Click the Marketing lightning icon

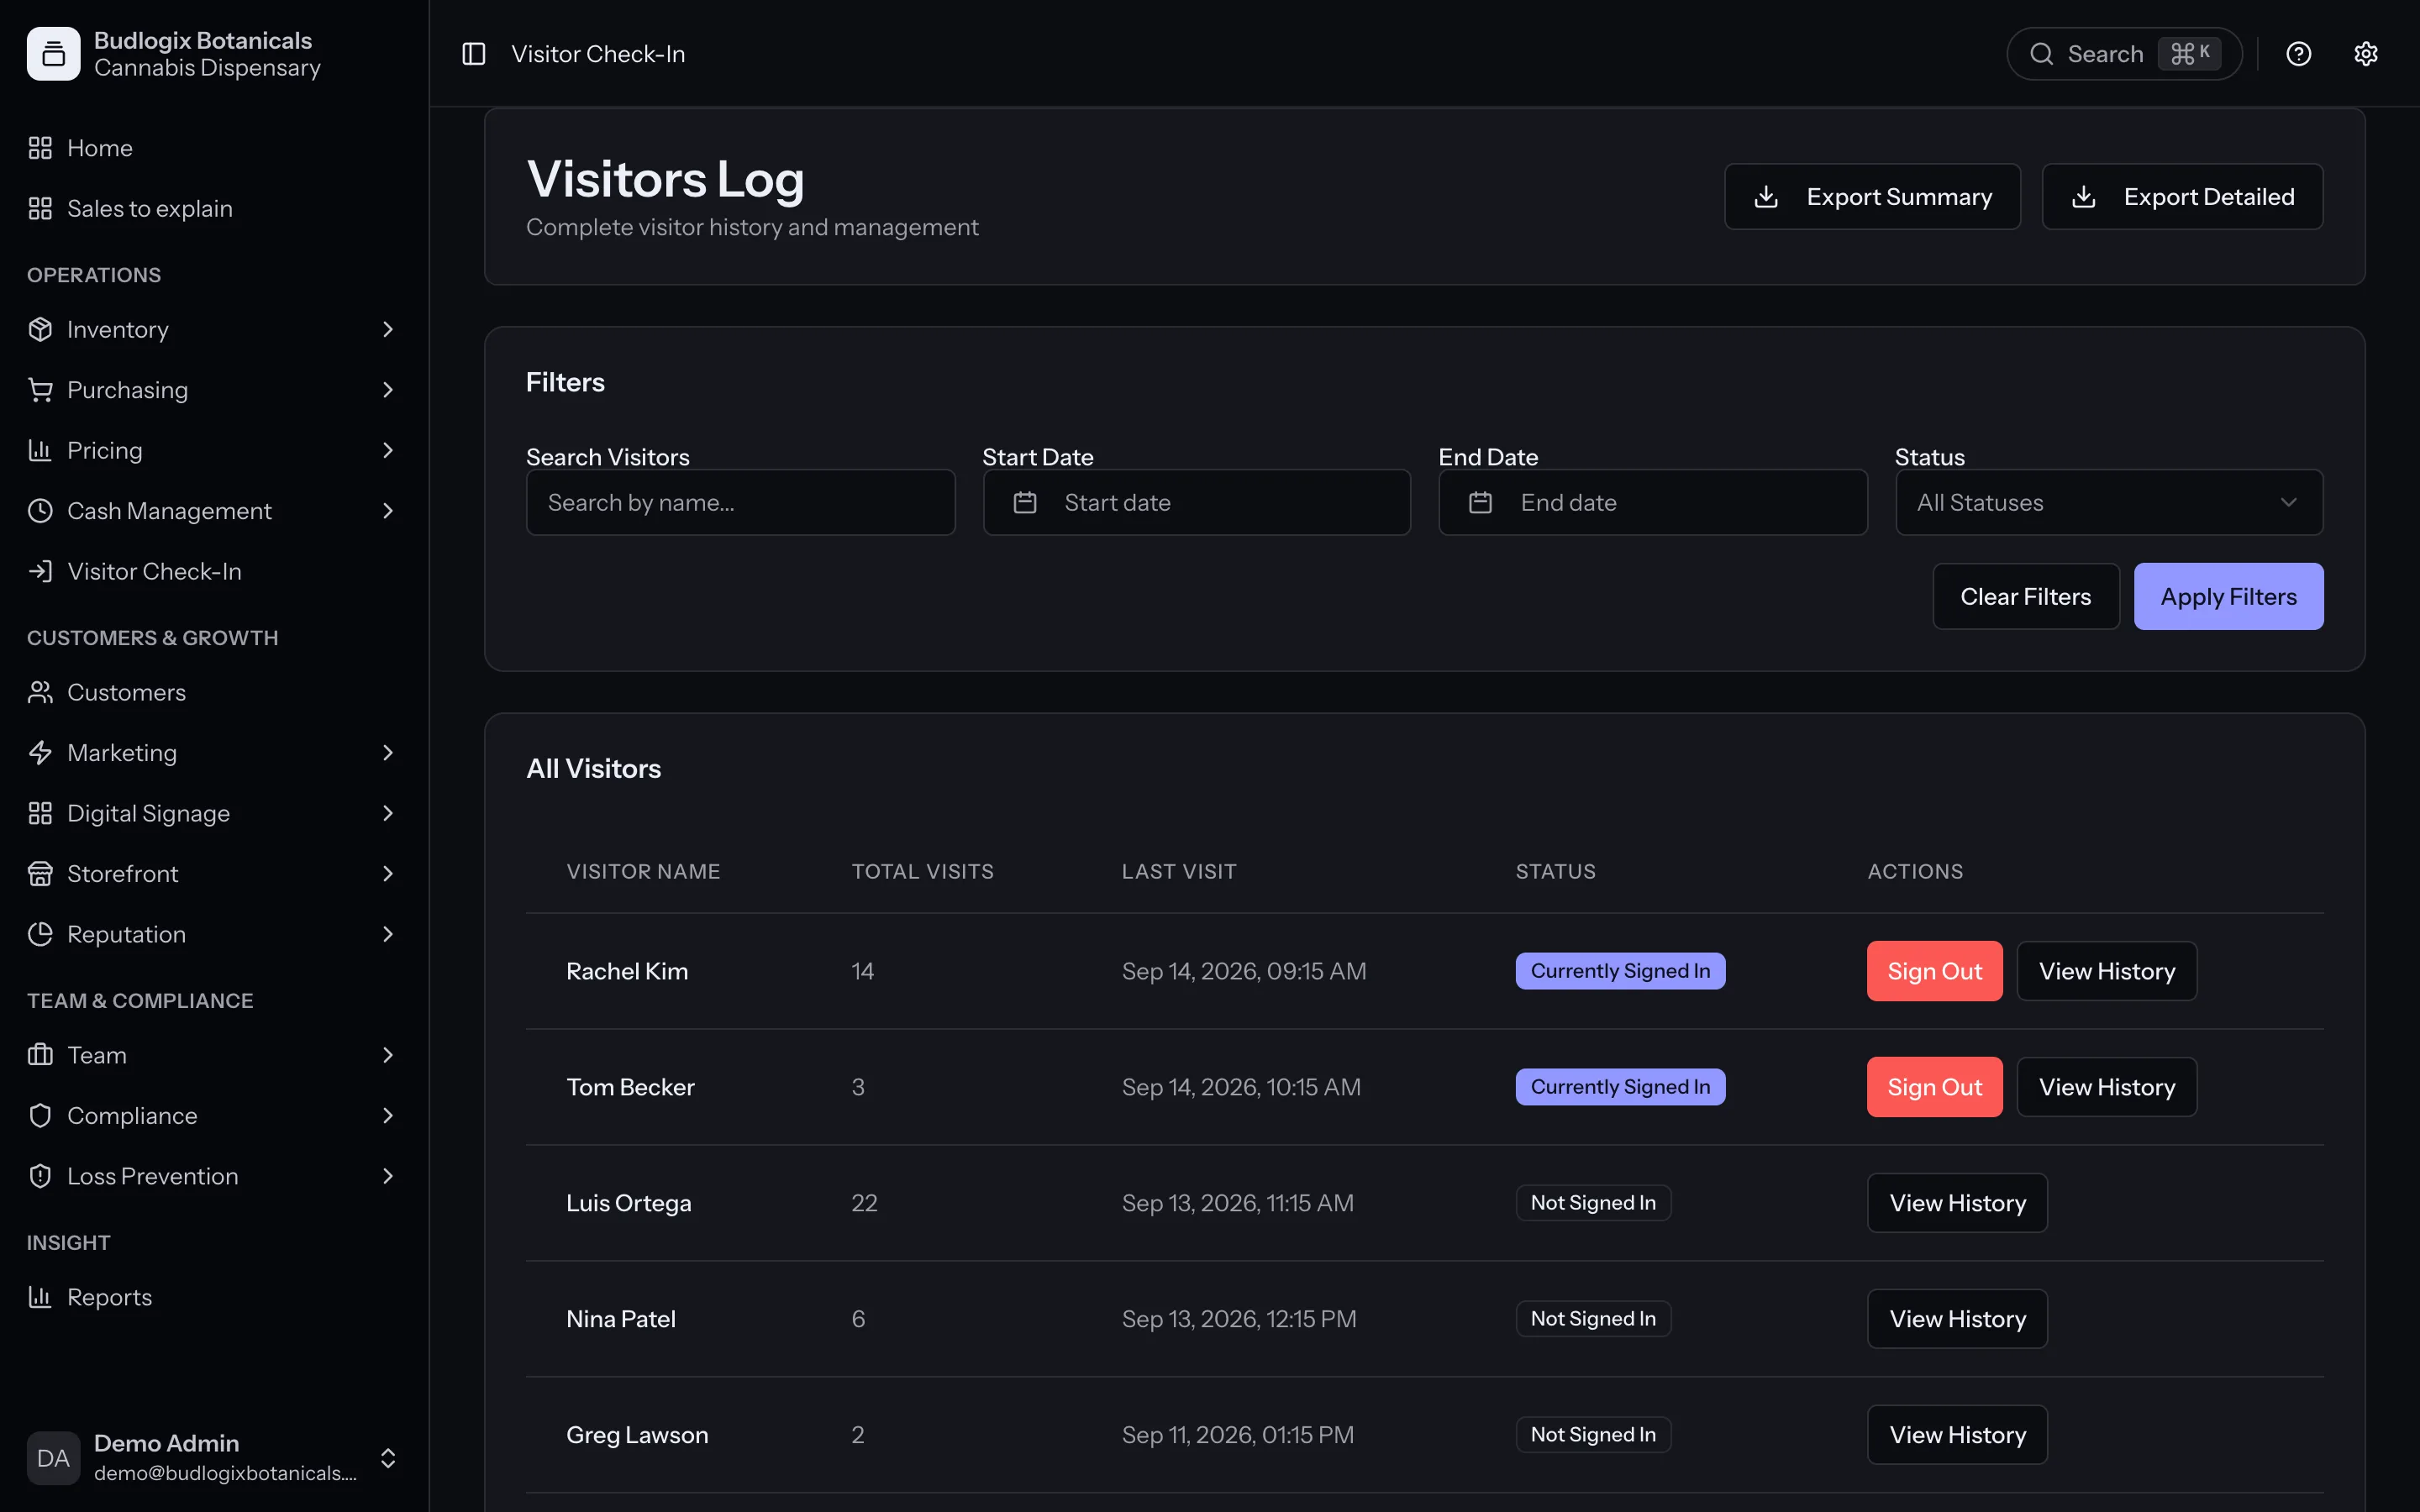click(x=40, y=753)
